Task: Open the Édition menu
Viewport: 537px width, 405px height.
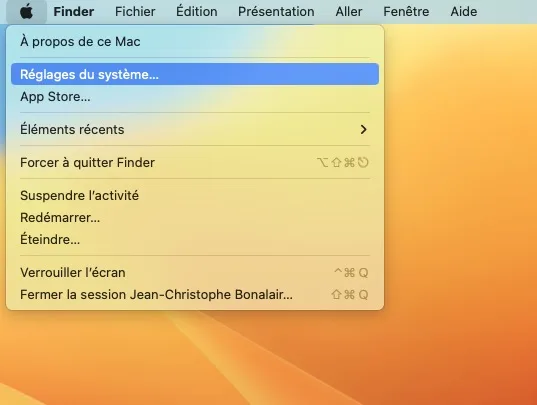Action: coord(197,12)
